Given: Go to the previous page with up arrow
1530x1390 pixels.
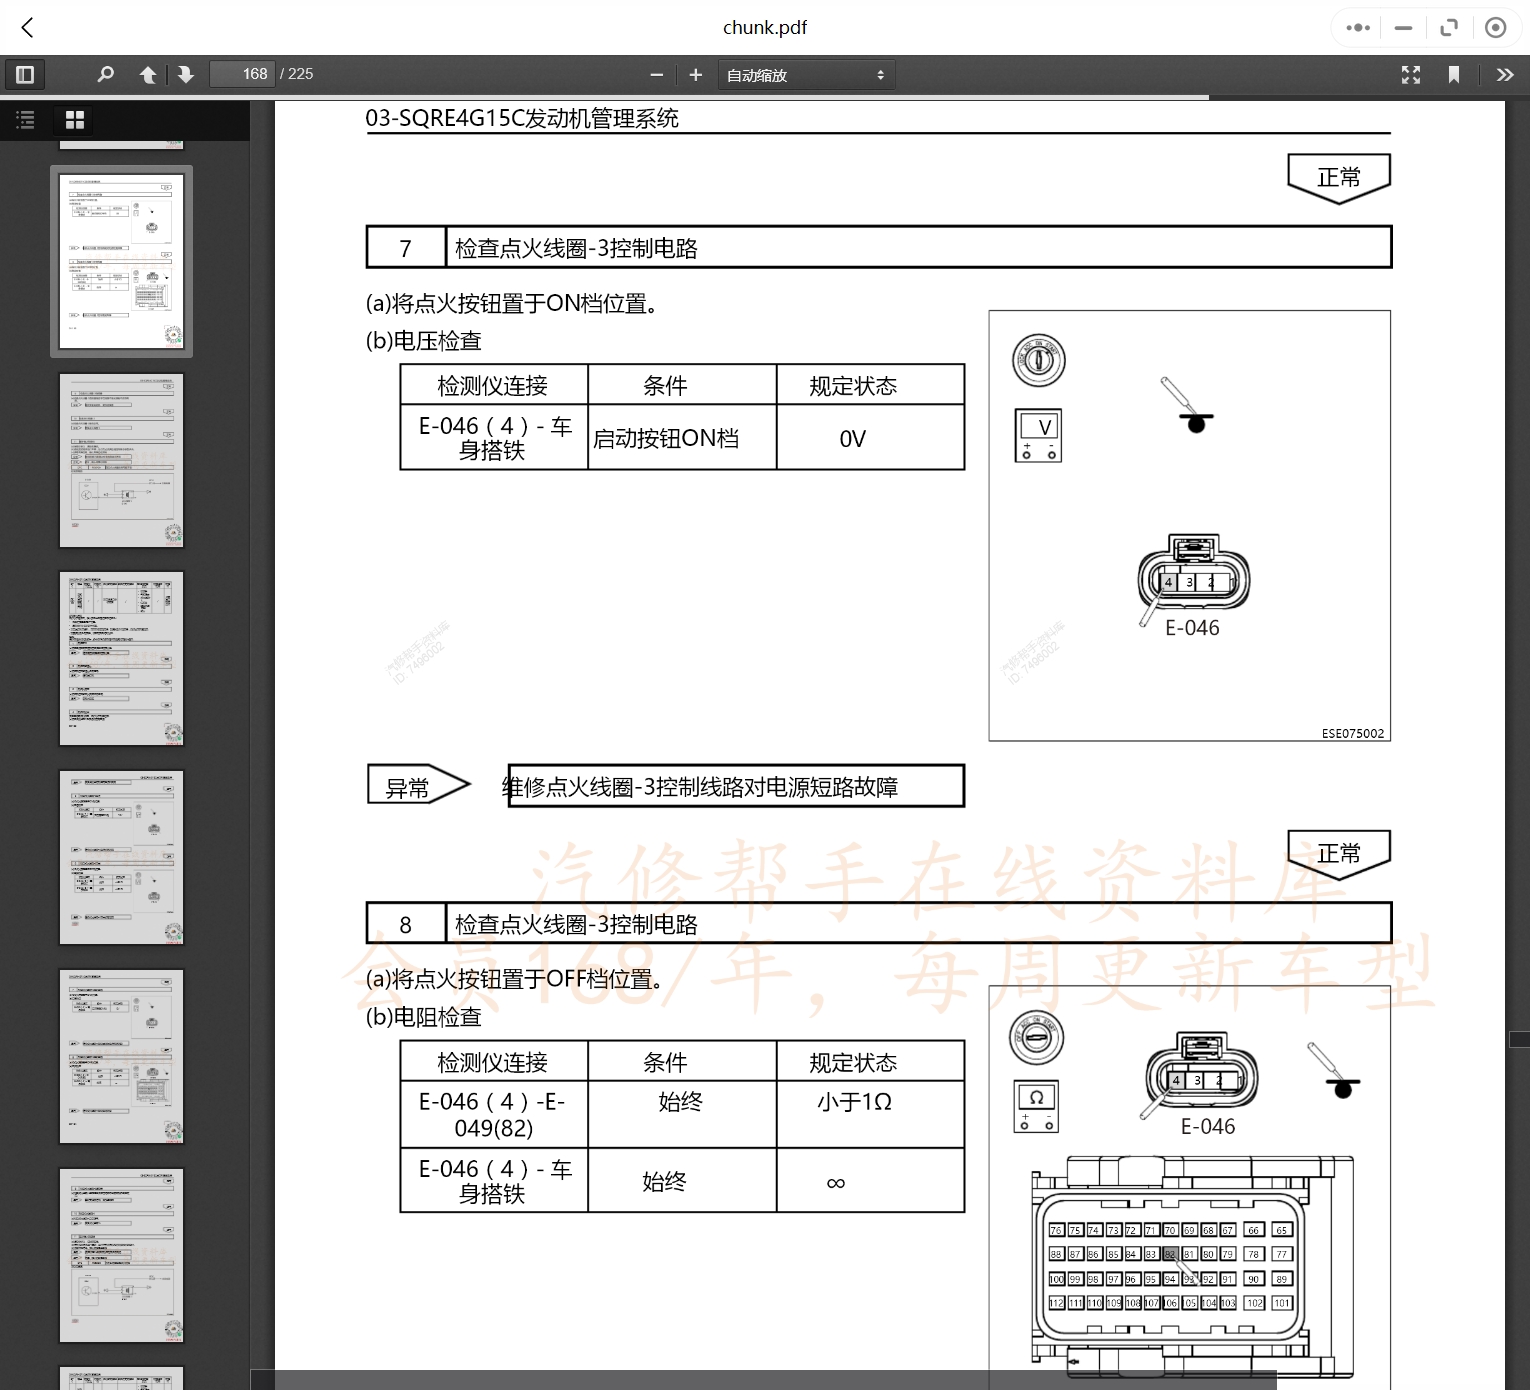Looking at the screenshot, I should 148,74.
